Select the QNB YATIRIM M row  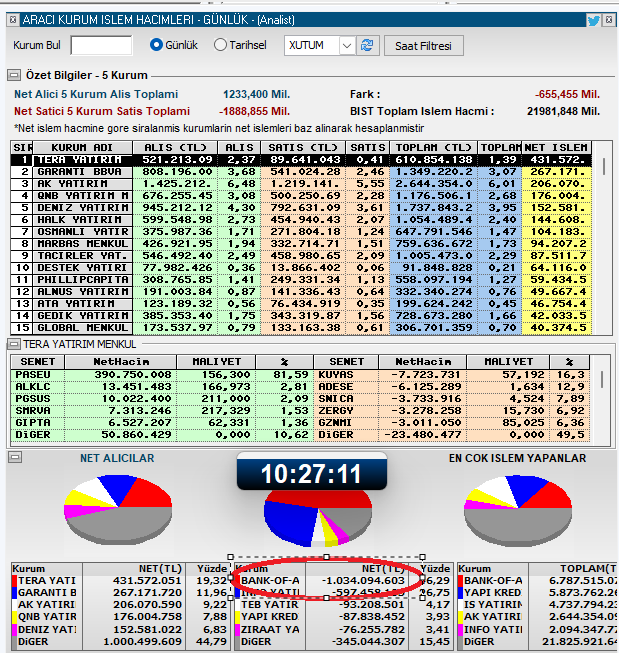coord(301,196)
